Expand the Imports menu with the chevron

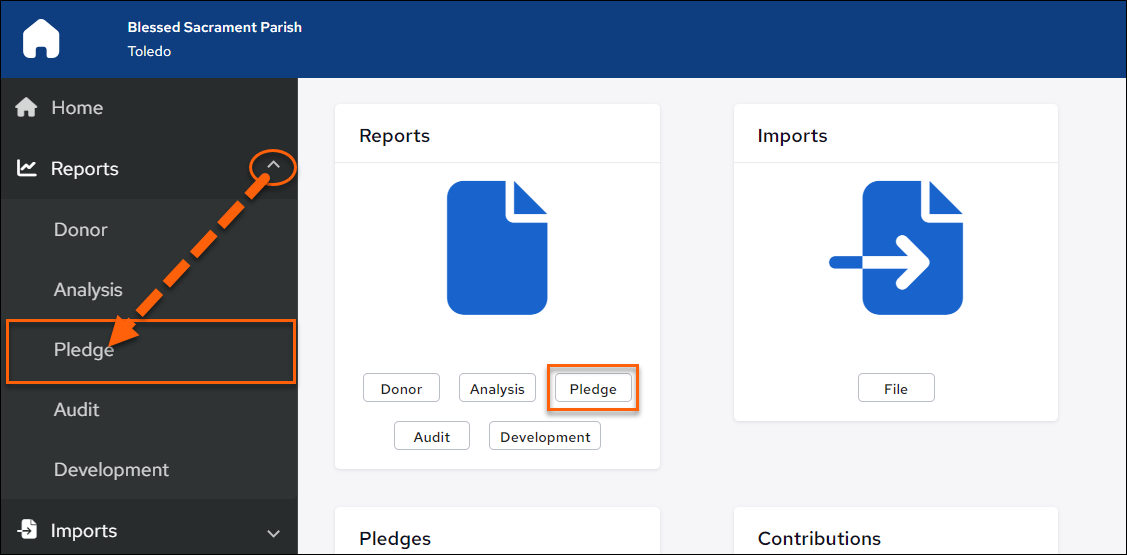tap(273, 533)
